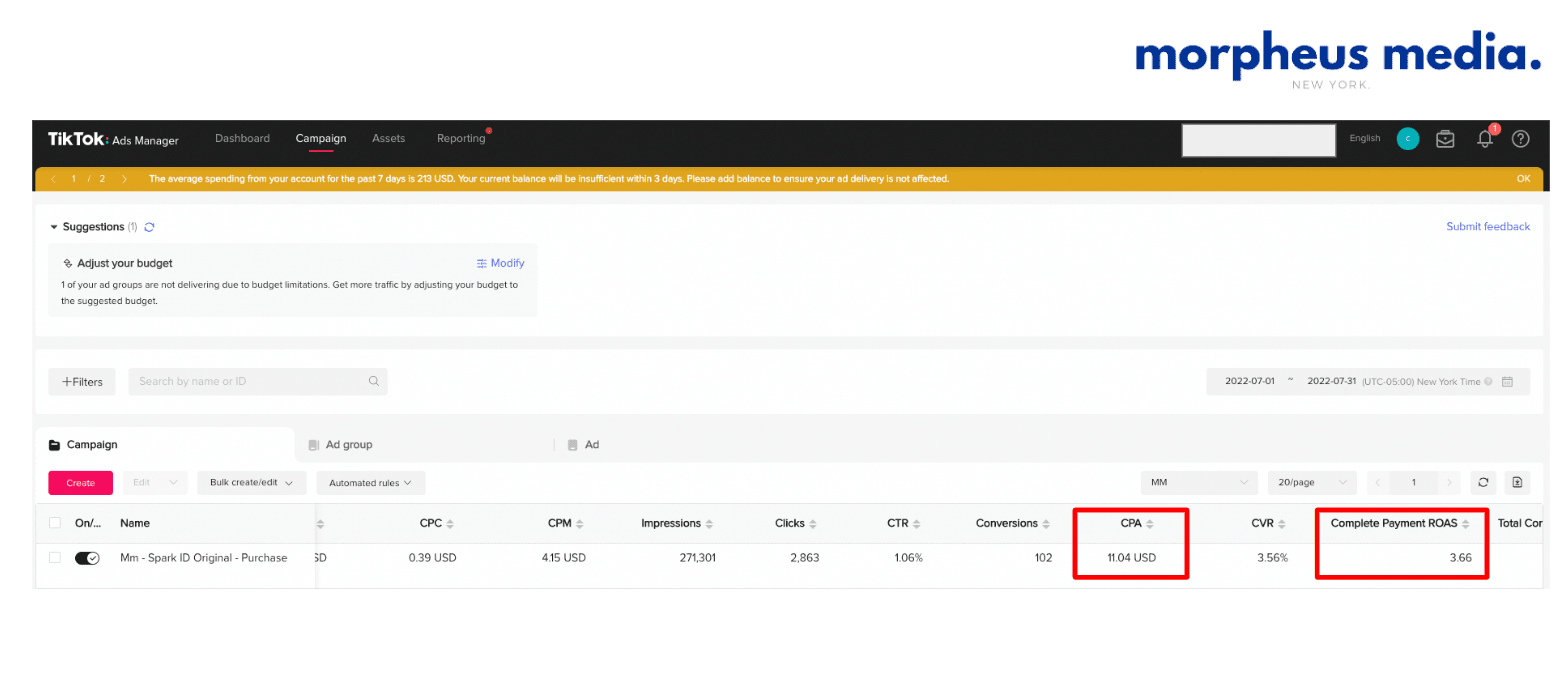Sort by CPC column

tap(450, 523)
